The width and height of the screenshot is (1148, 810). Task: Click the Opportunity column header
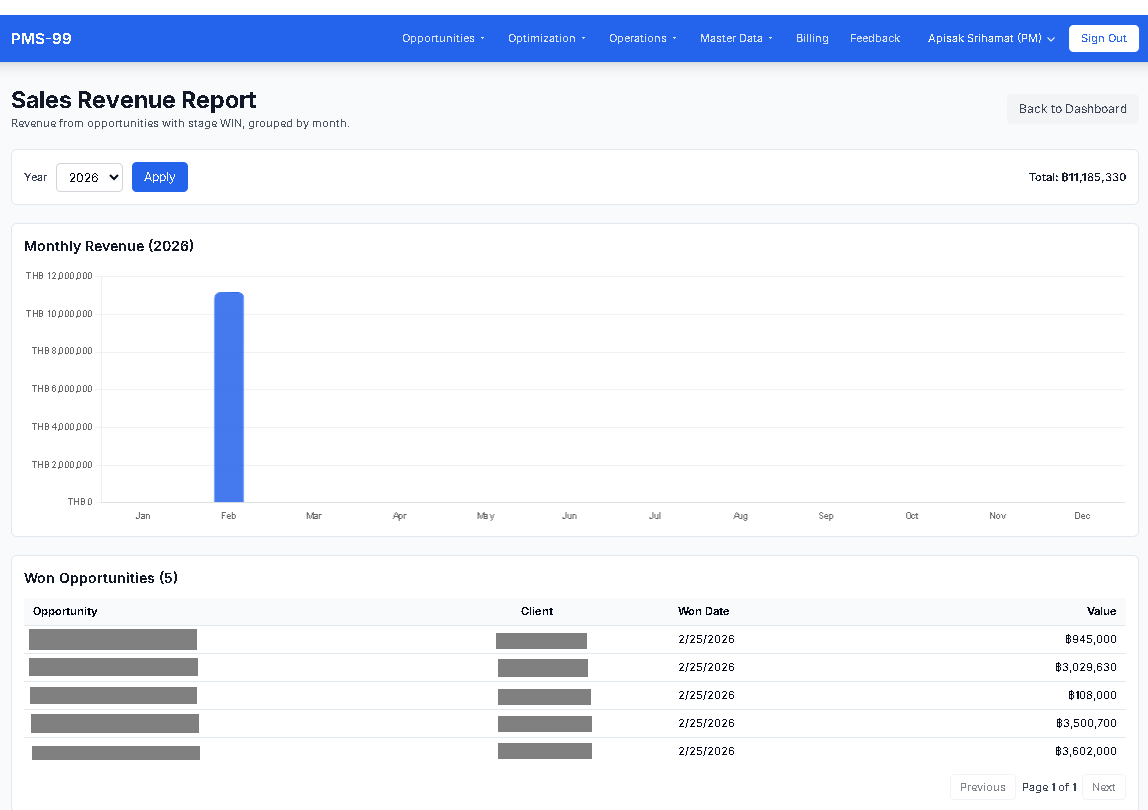65,611
